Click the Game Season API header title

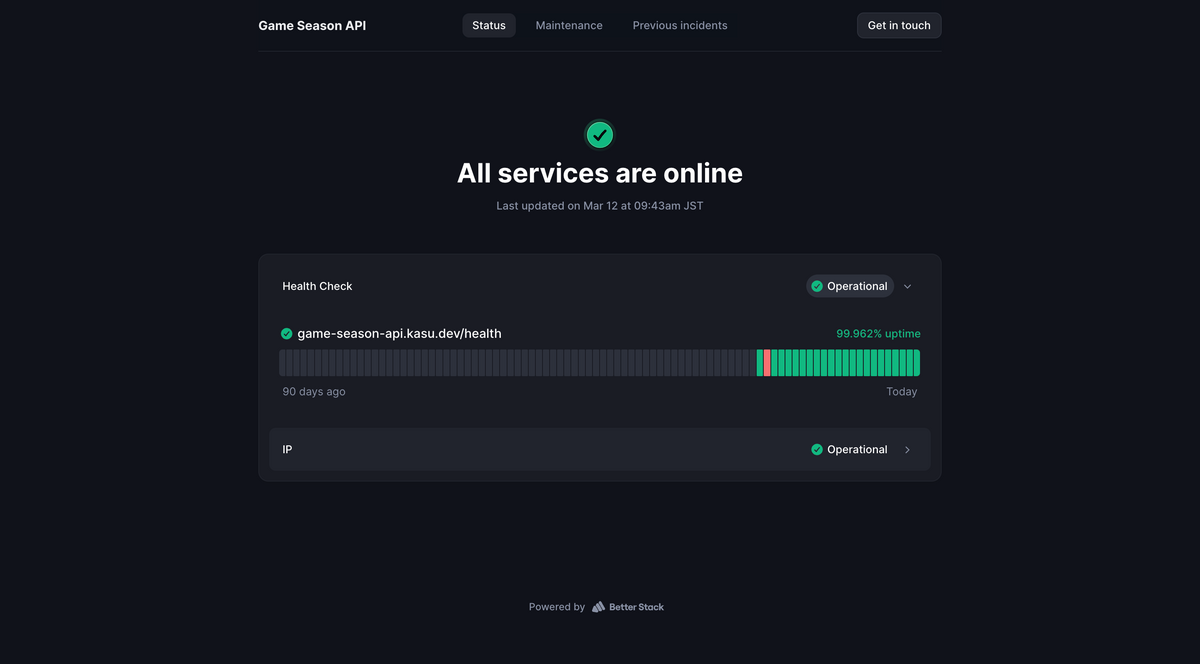[x=312, y=25]
